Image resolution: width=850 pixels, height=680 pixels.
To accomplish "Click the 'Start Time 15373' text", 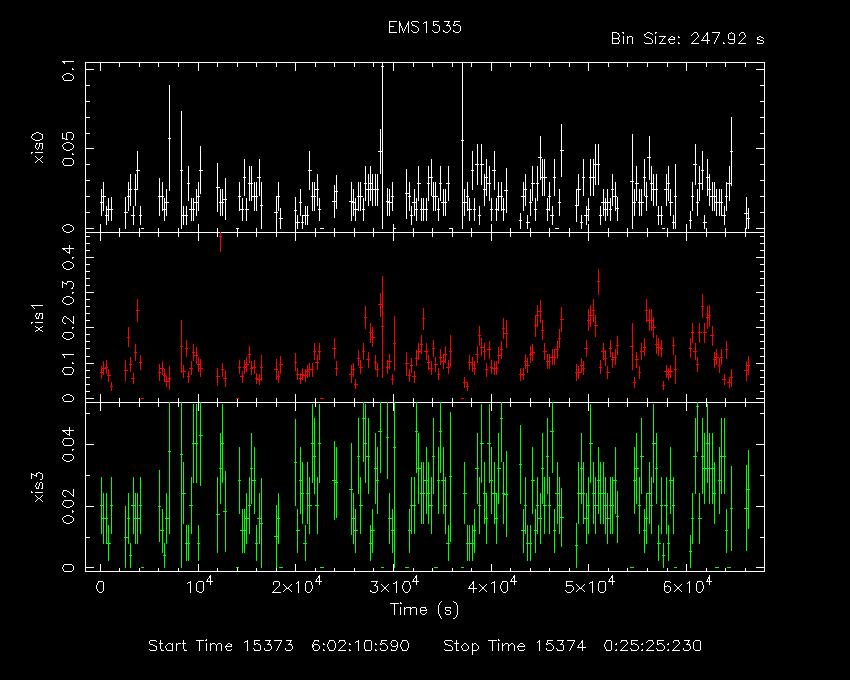I will (221, 646).
